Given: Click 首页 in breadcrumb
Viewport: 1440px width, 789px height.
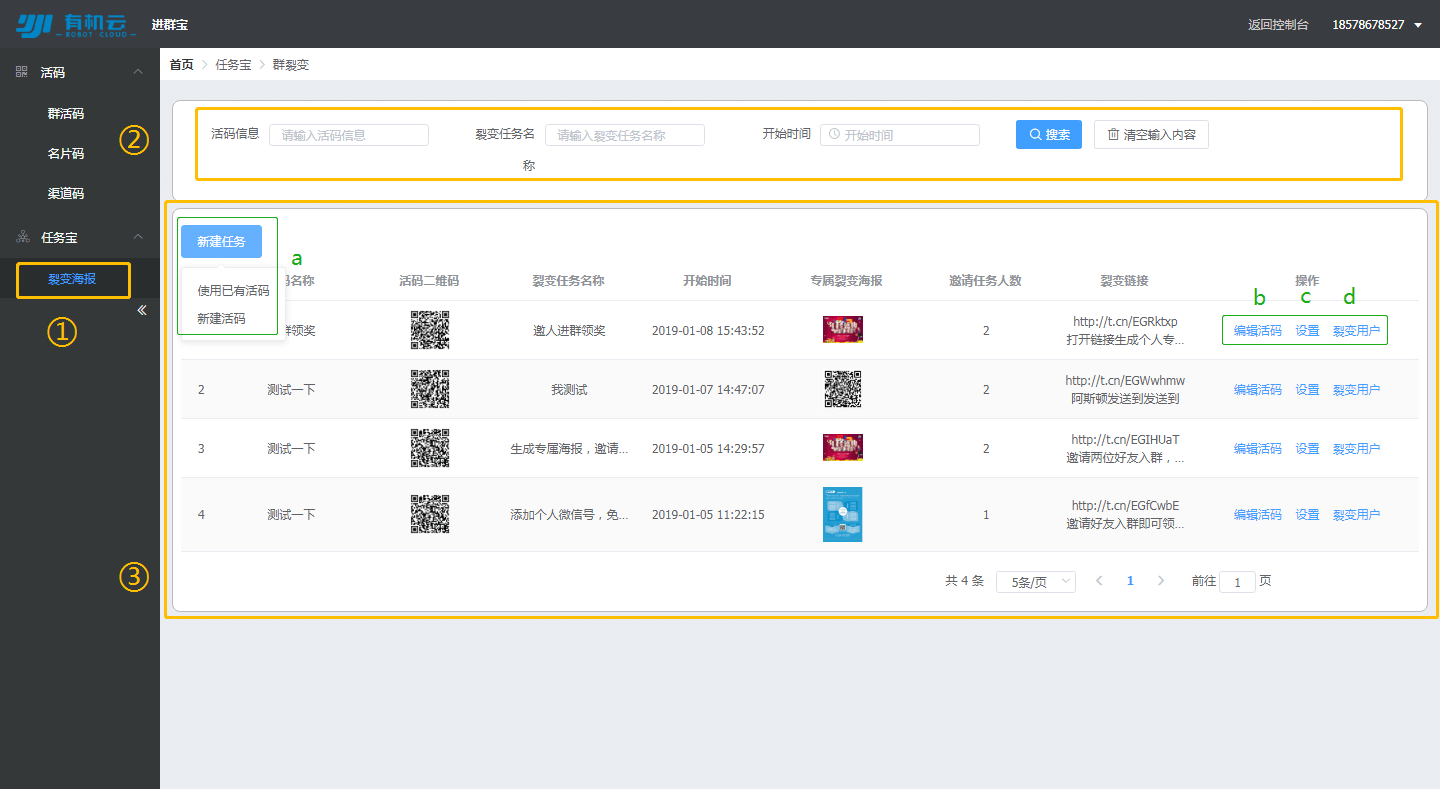Looking at the screenshot, I should coord(181,64).
